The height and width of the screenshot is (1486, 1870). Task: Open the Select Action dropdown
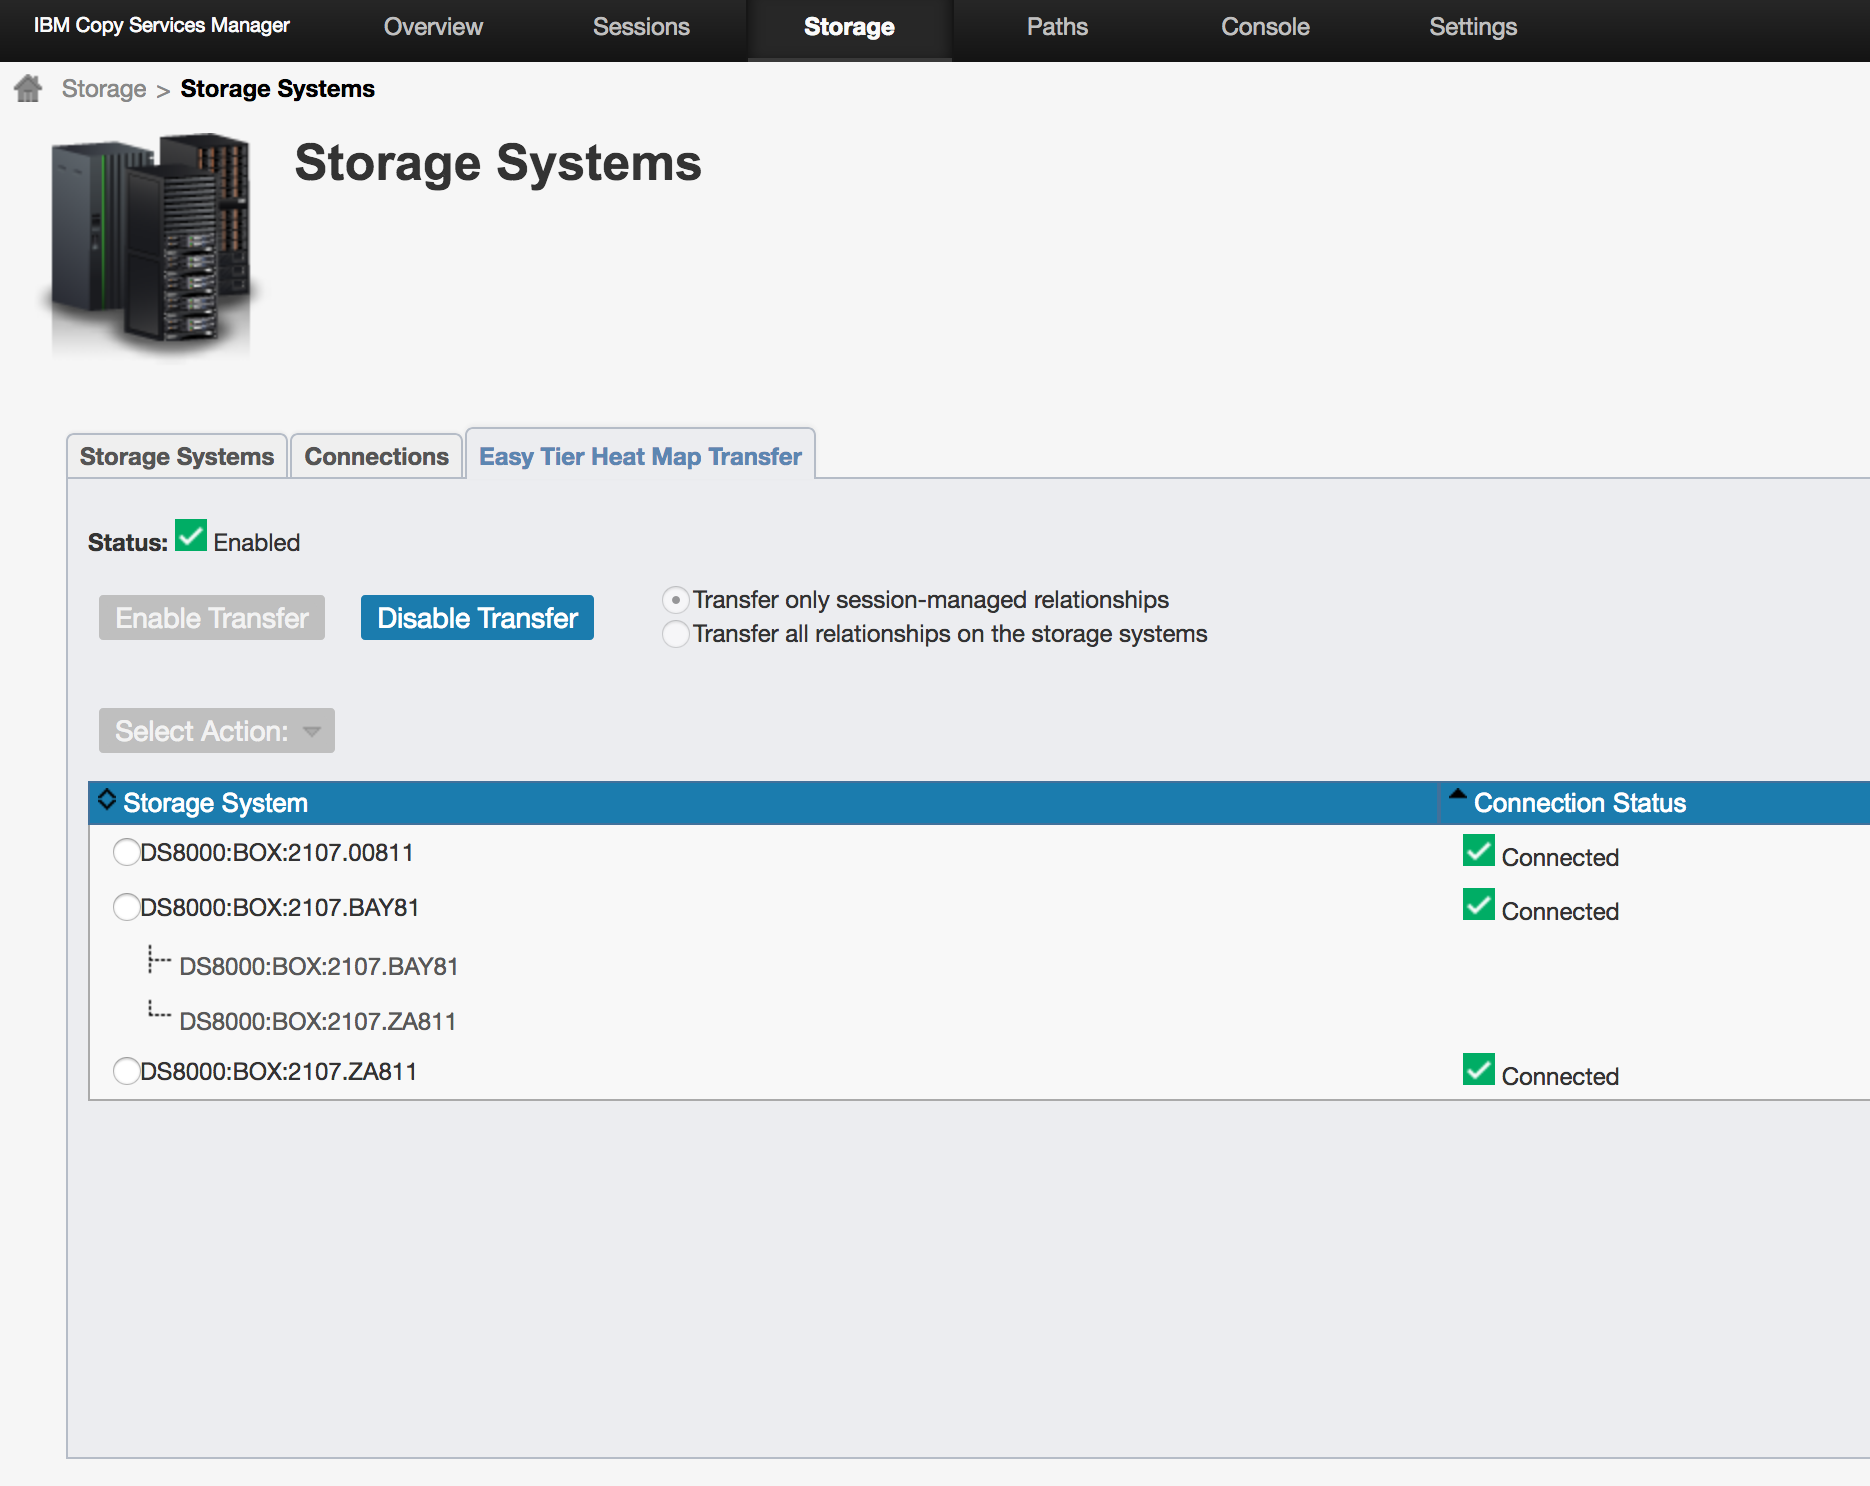point(217,731)
